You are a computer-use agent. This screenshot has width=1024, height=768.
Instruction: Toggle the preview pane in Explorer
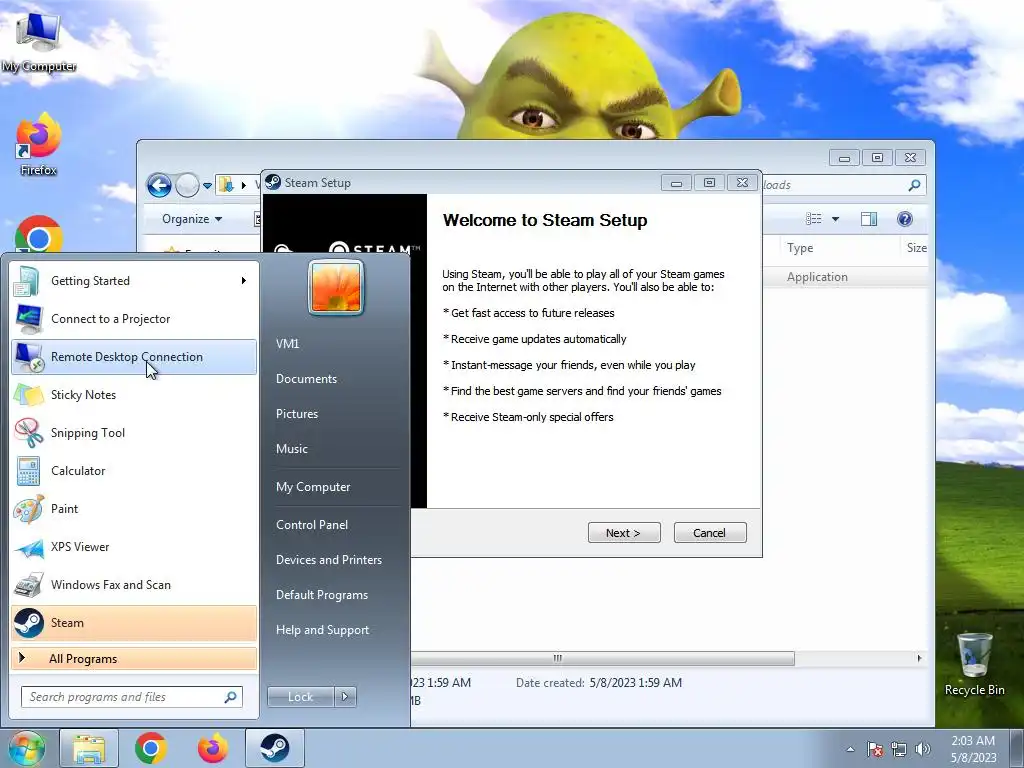pos(869,219)
